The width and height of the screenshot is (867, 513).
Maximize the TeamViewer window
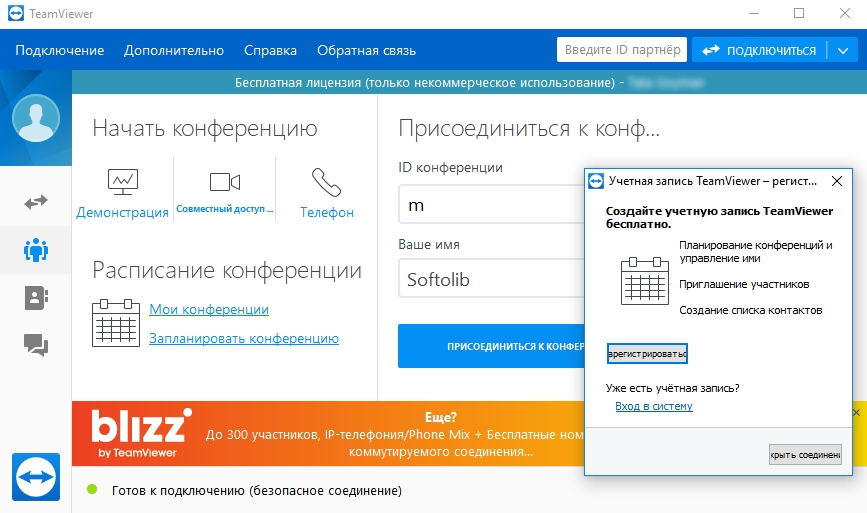coord(799,13)
